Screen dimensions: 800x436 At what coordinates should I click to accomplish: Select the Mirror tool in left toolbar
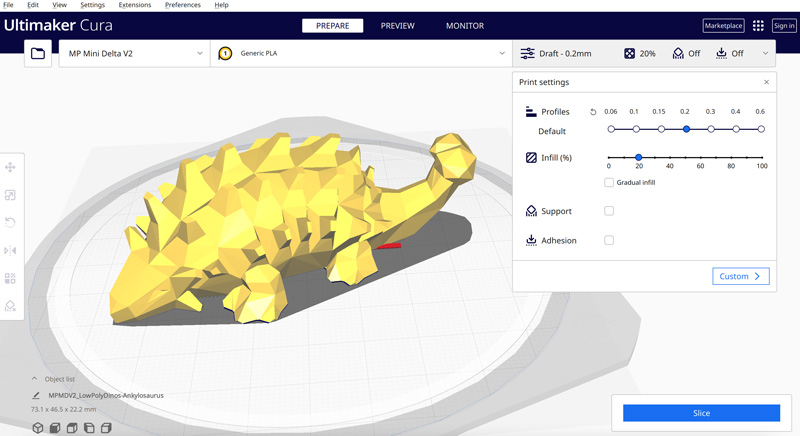click(10, 250)
